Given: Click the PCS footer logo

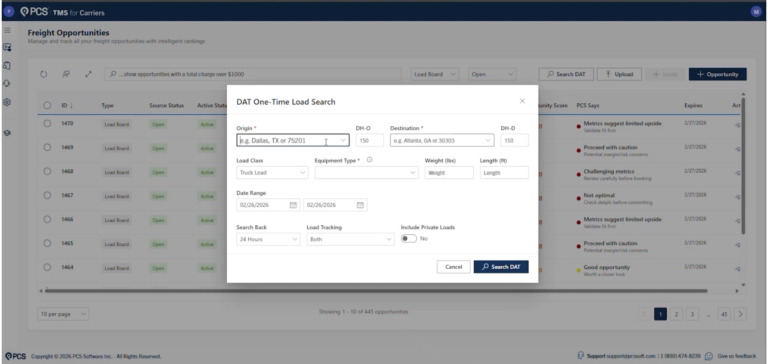Looking at the screenshot, I should (16, 356).
